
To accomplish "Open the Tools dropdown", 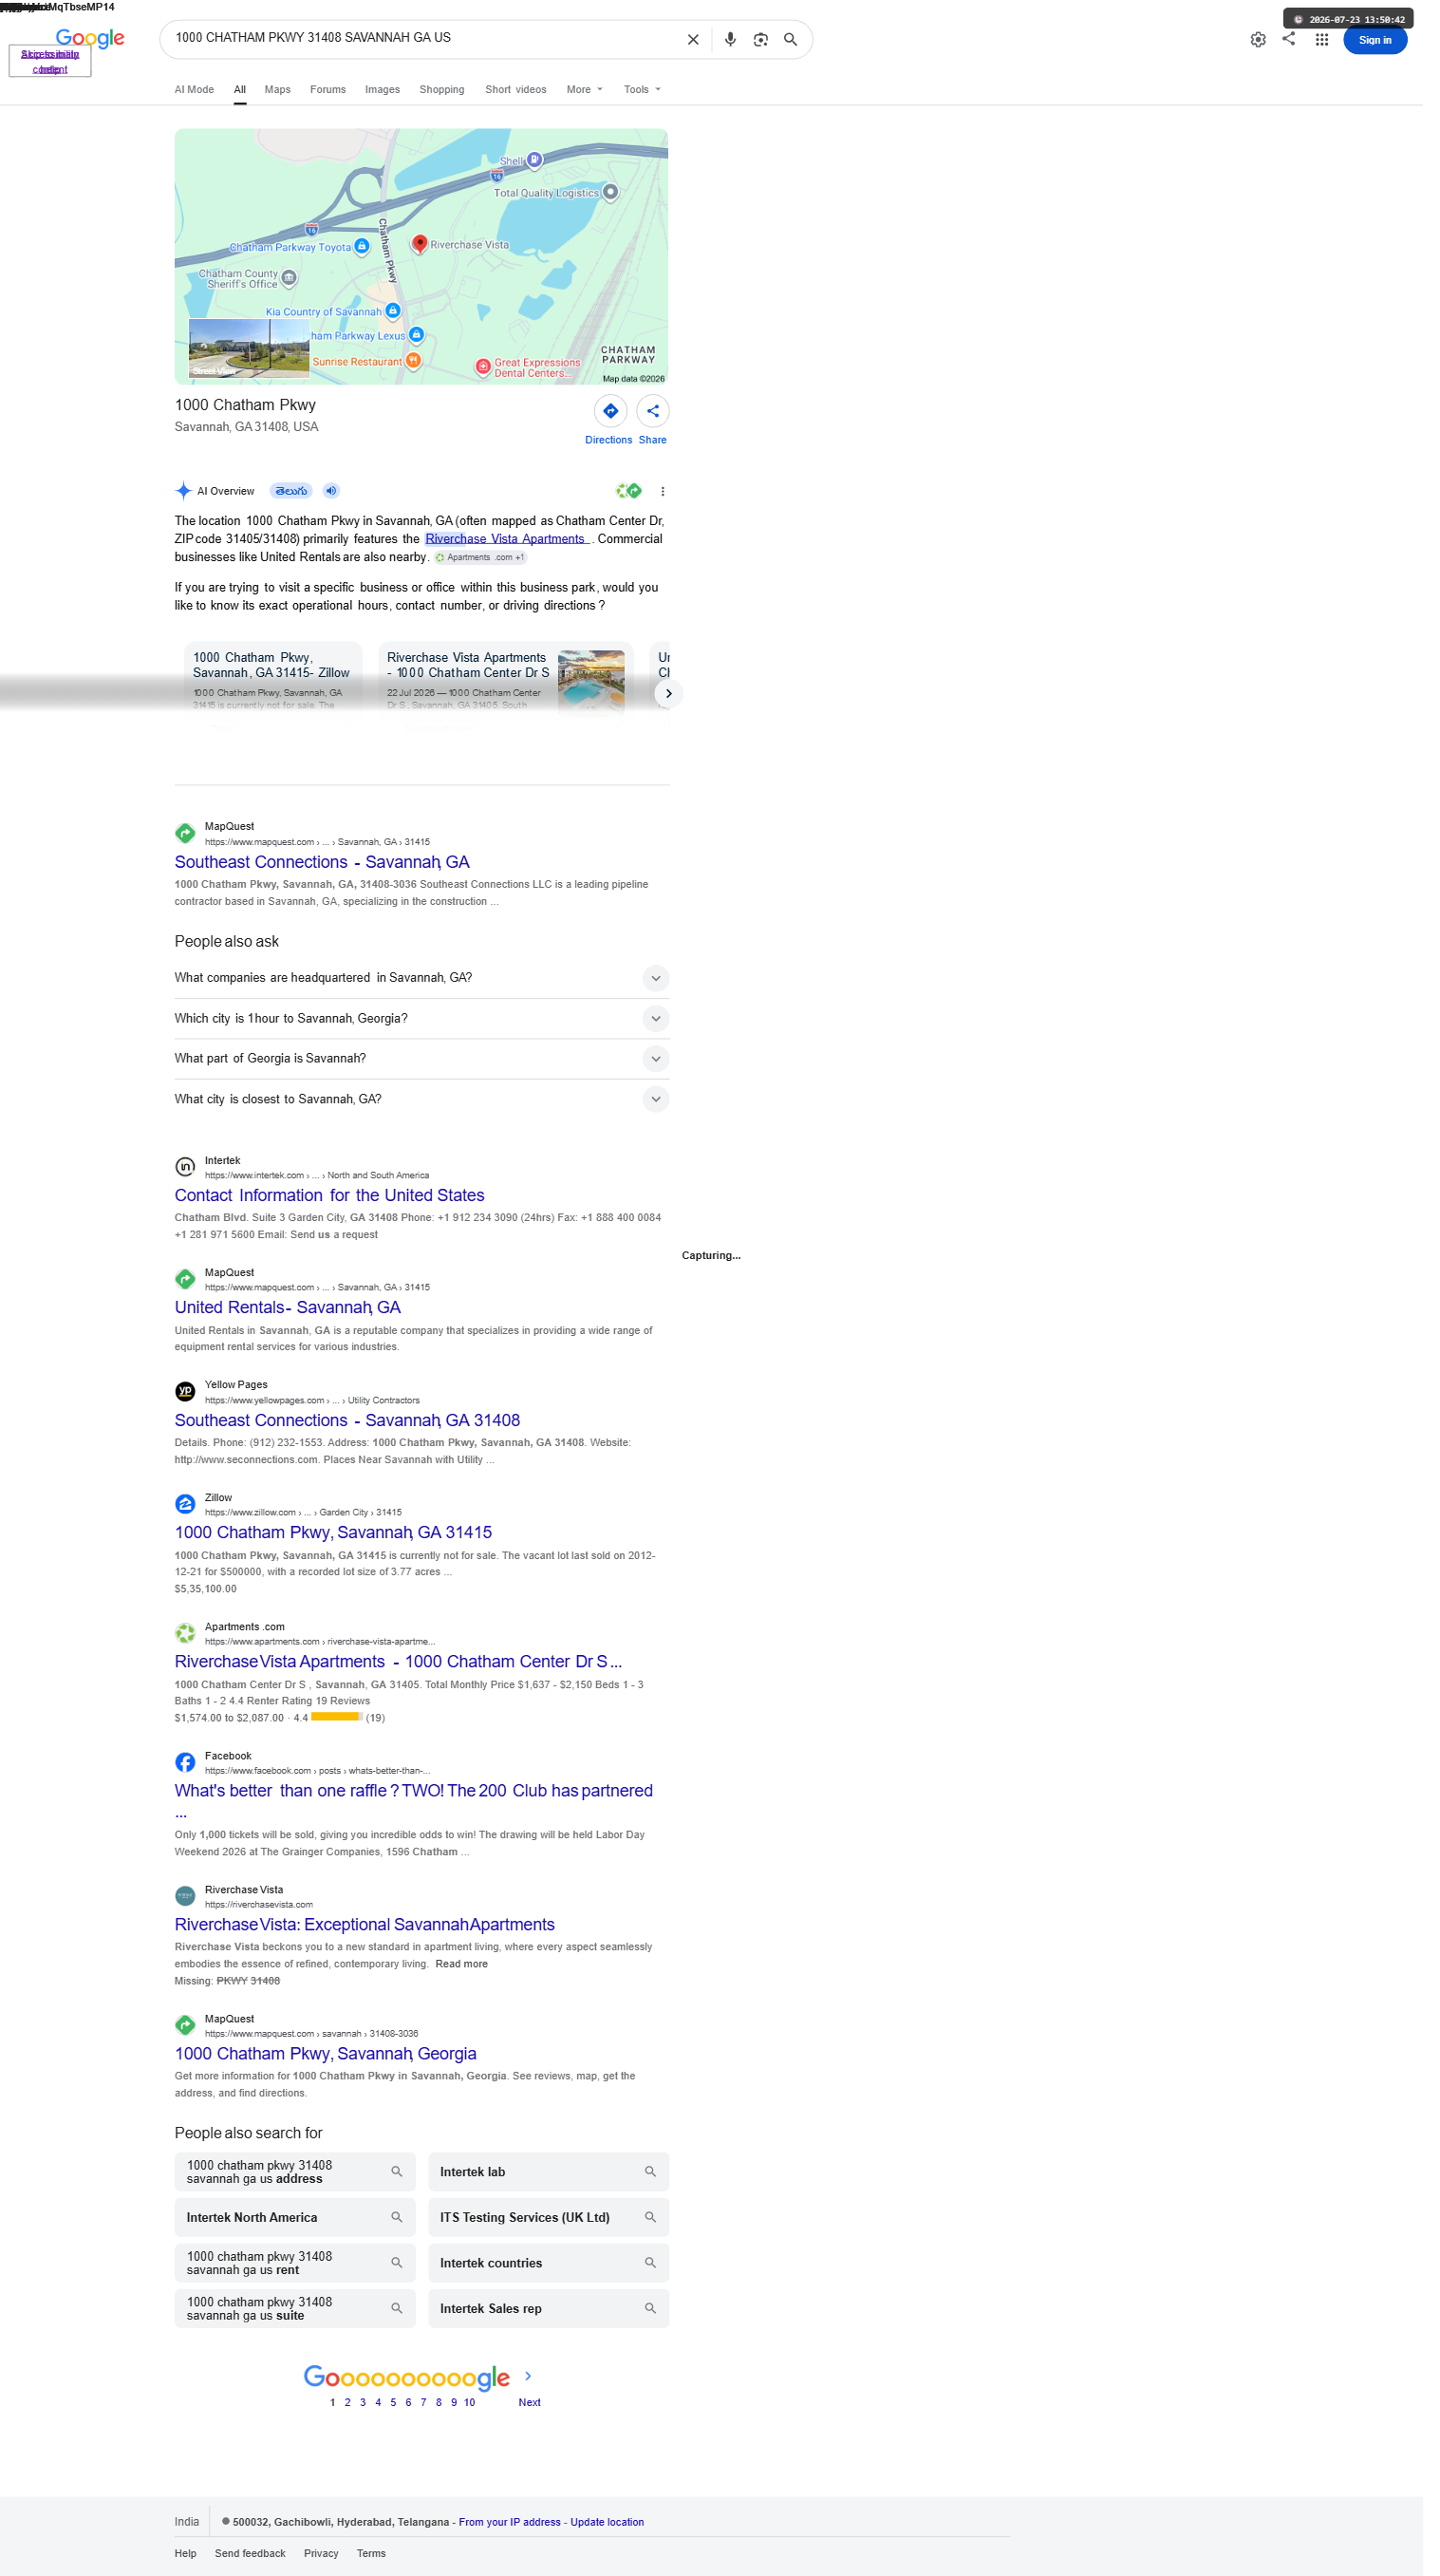I will pyautogui.click(x=642, y=90).
